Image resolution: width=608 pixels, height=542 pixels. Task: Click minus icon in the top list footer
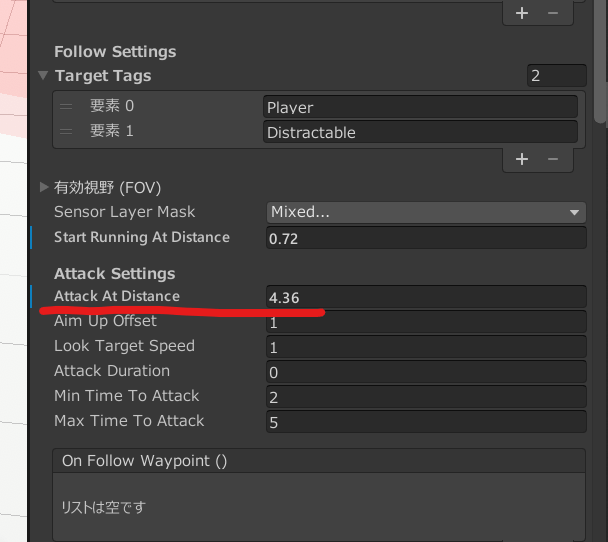[553, 13]
